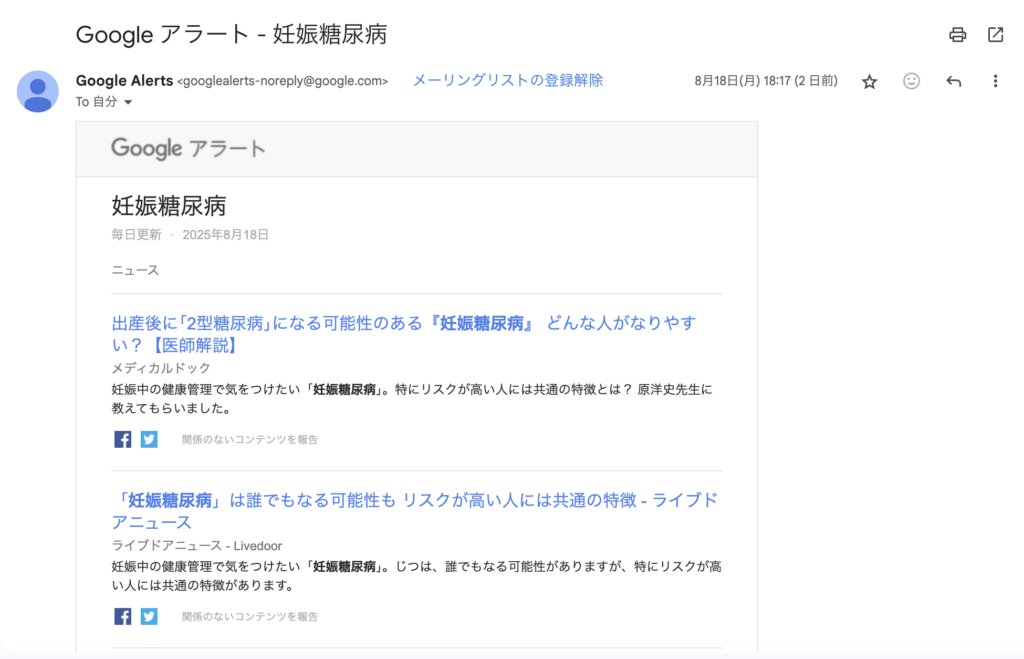
Task: Click the subject Google アラート - 妊娠糖尿病
Action: click(231, 35)
